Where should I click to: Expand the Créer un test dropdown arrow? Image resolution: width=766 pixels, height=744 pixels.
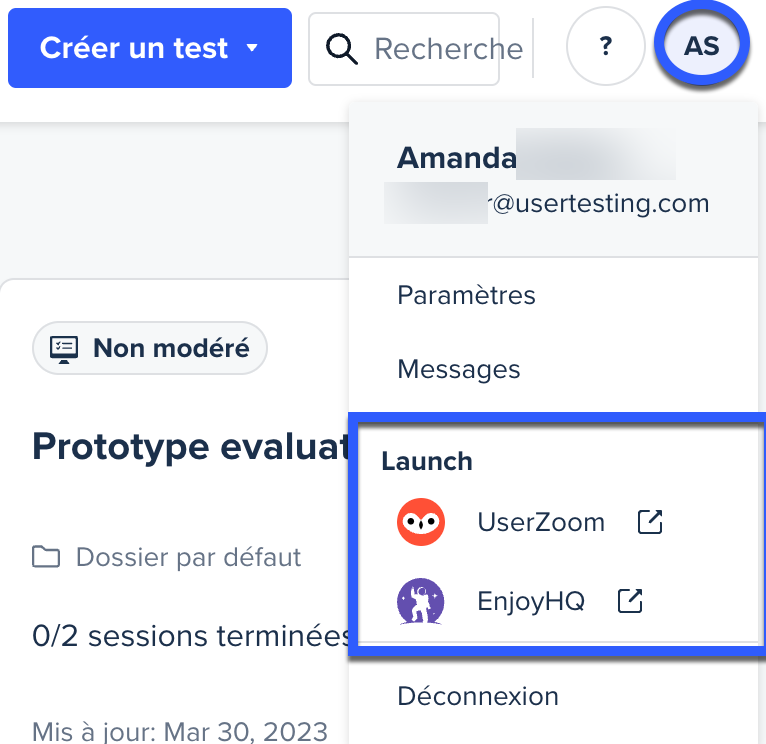coord(252,47)
